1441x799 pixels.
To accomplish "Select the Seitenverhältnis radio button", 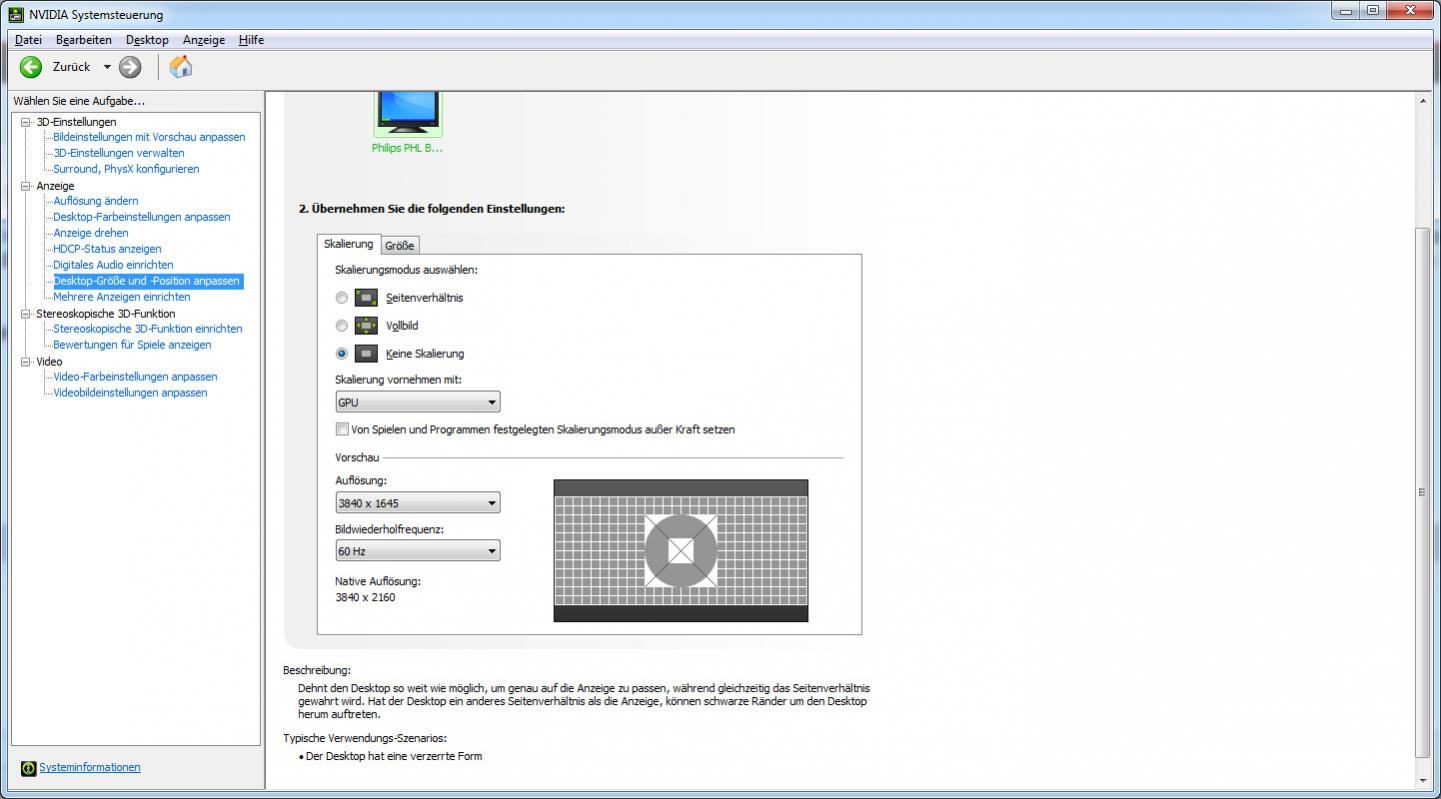I will [x=342, y=298].
